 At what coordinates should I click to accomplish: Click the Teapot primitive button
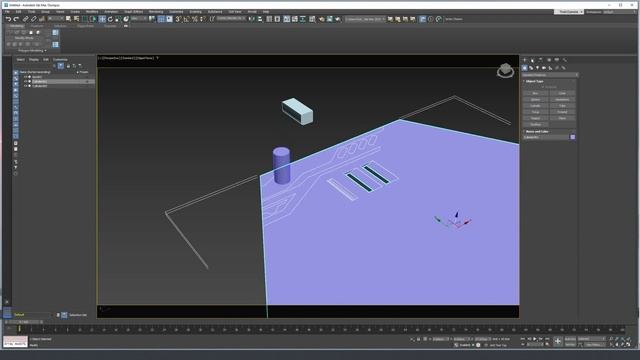point(535,118)
